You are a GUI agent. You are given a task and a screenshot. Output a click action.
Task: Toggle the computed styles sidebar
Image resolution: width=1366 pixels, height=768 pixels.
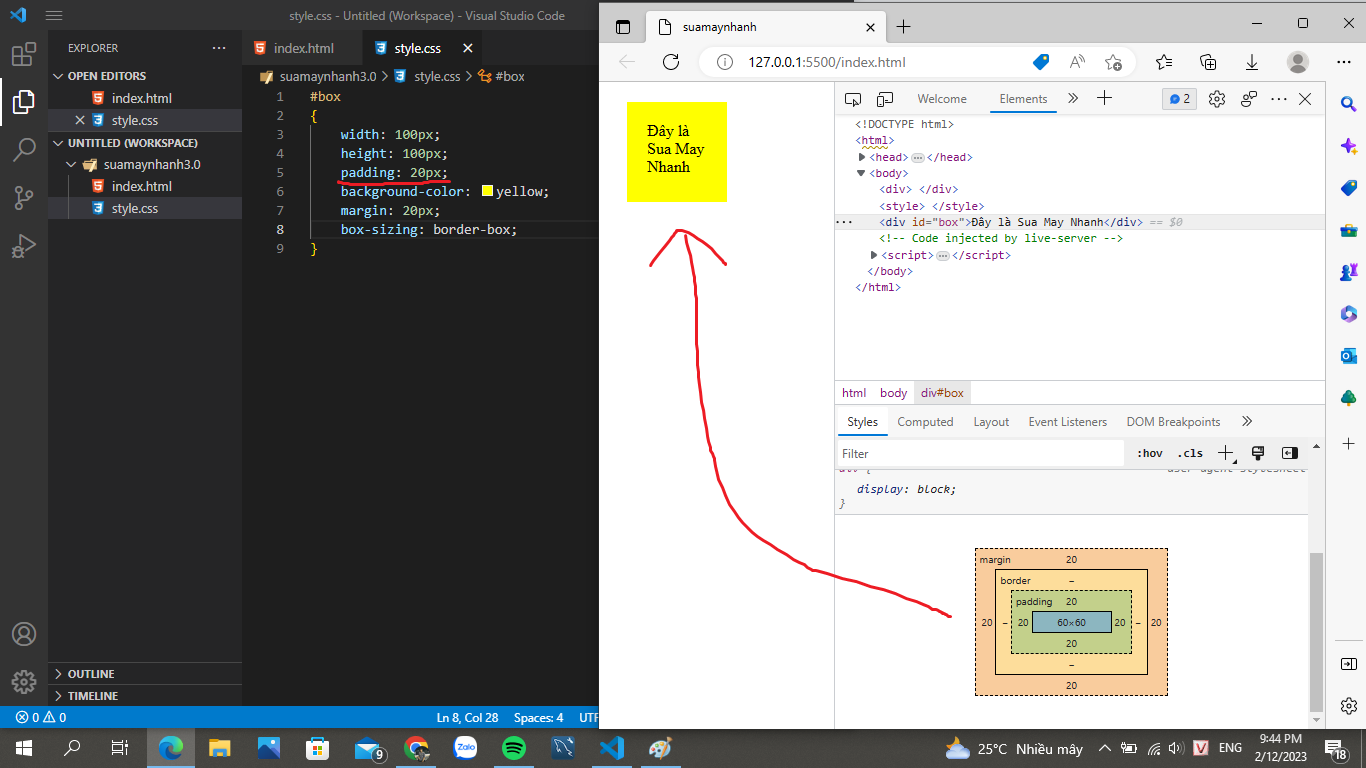(1290, 453)
